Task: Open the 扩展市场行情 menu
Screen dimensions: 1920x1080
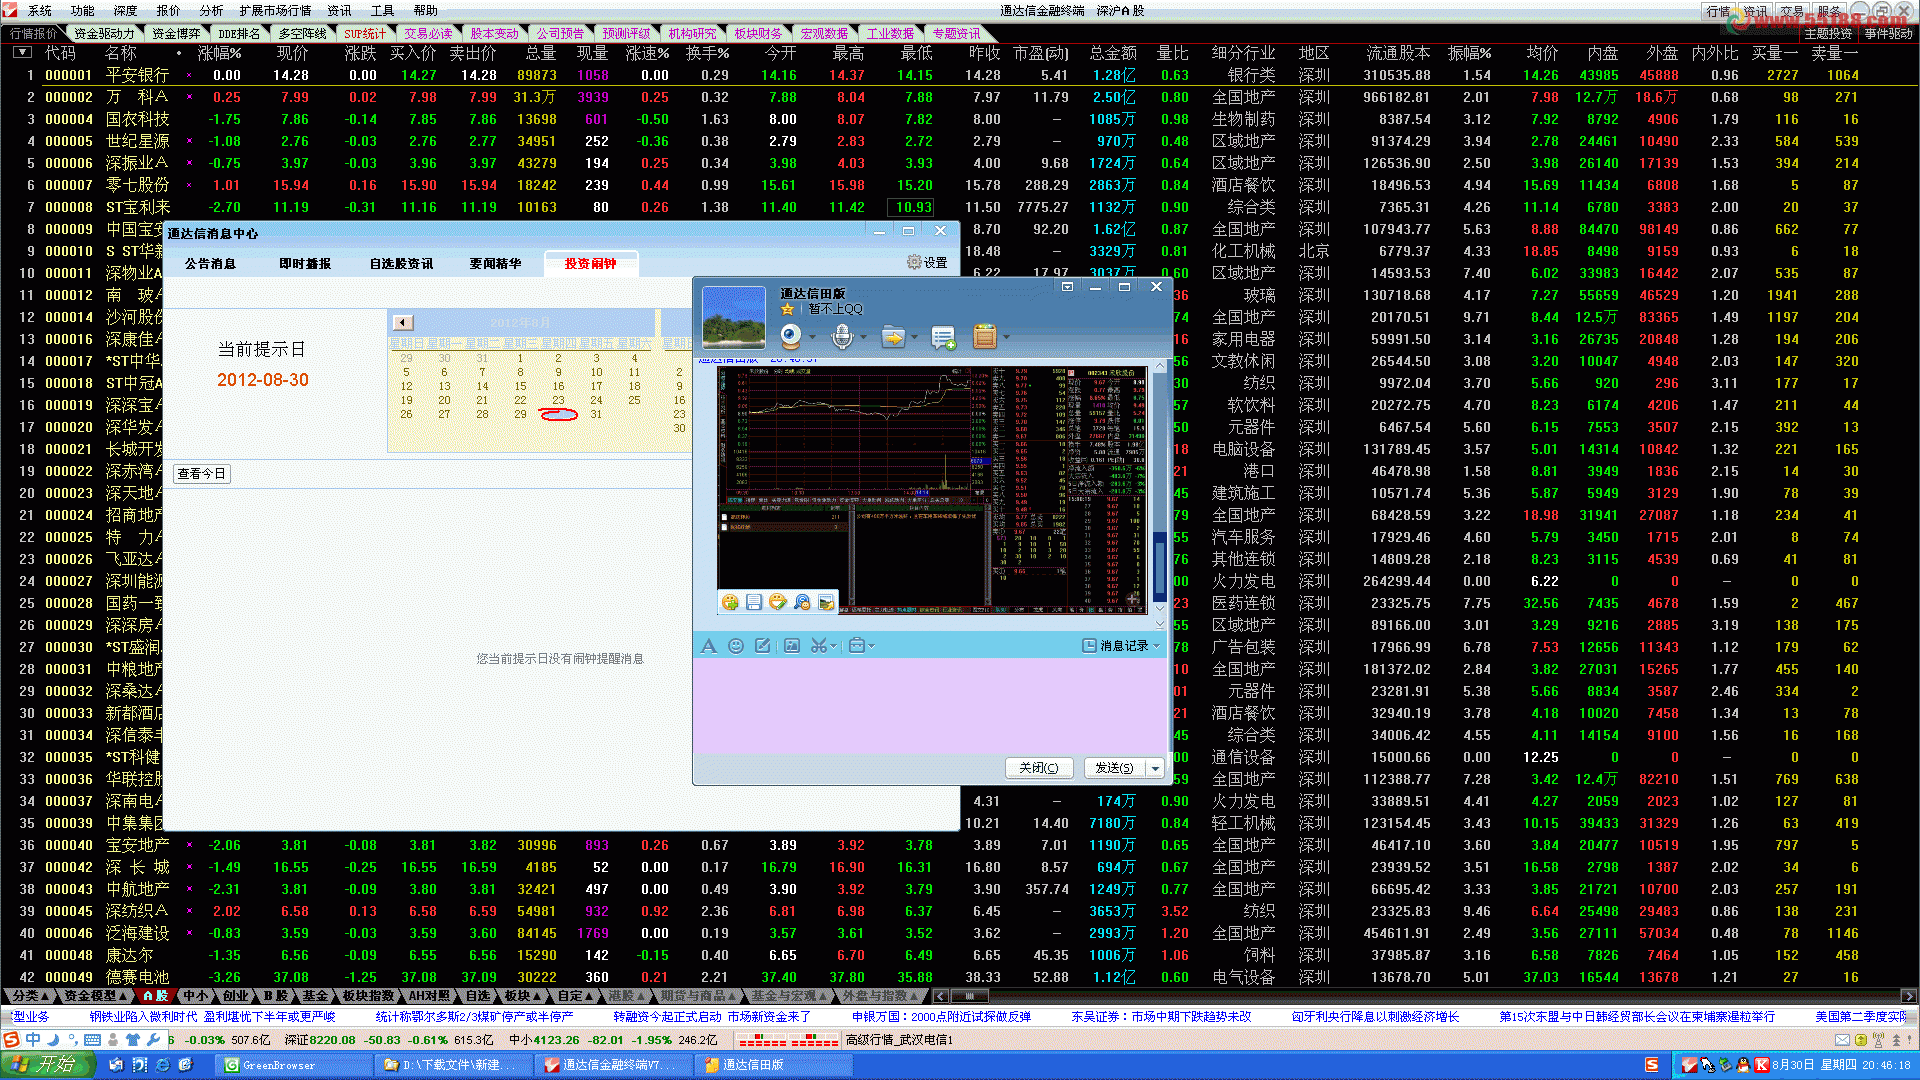Action: [275, 11]
